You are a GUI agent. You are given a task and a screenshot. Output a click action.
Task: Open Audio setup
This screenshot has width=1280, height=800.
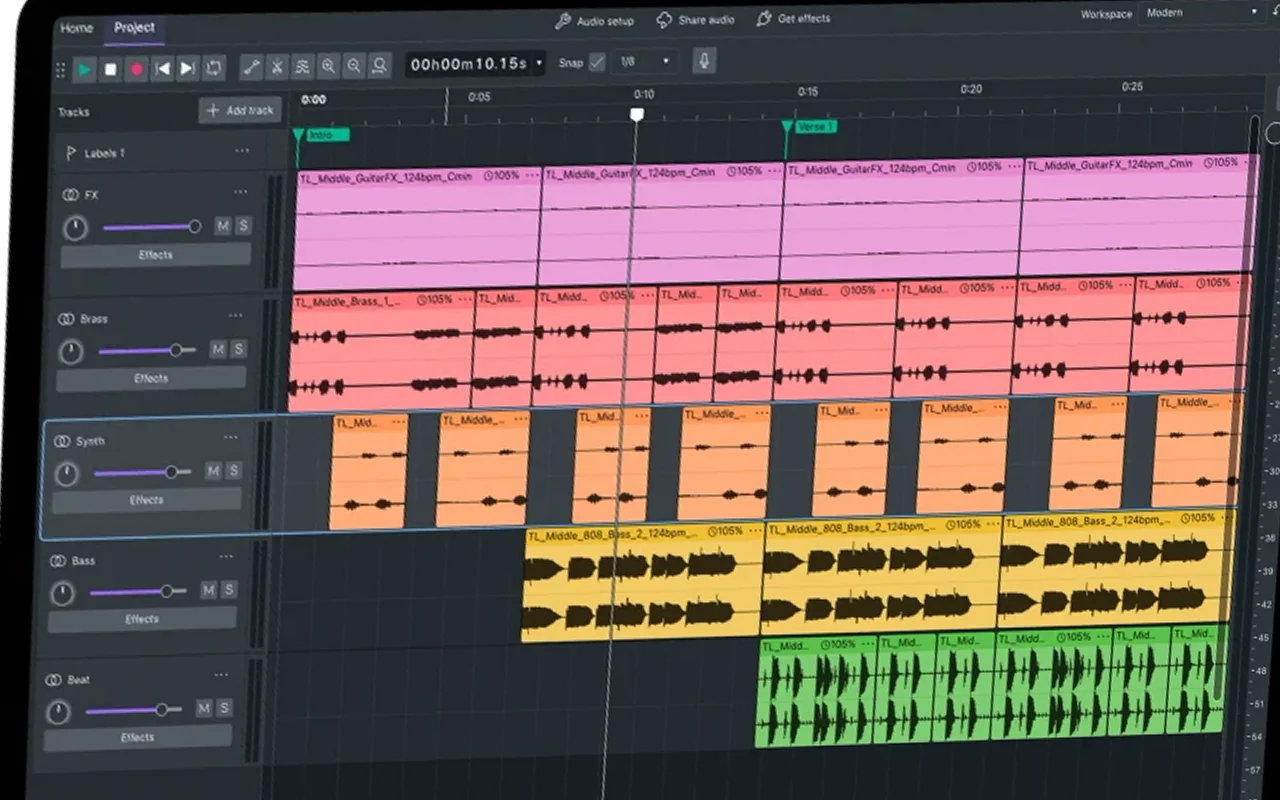(x=594, y=21)
